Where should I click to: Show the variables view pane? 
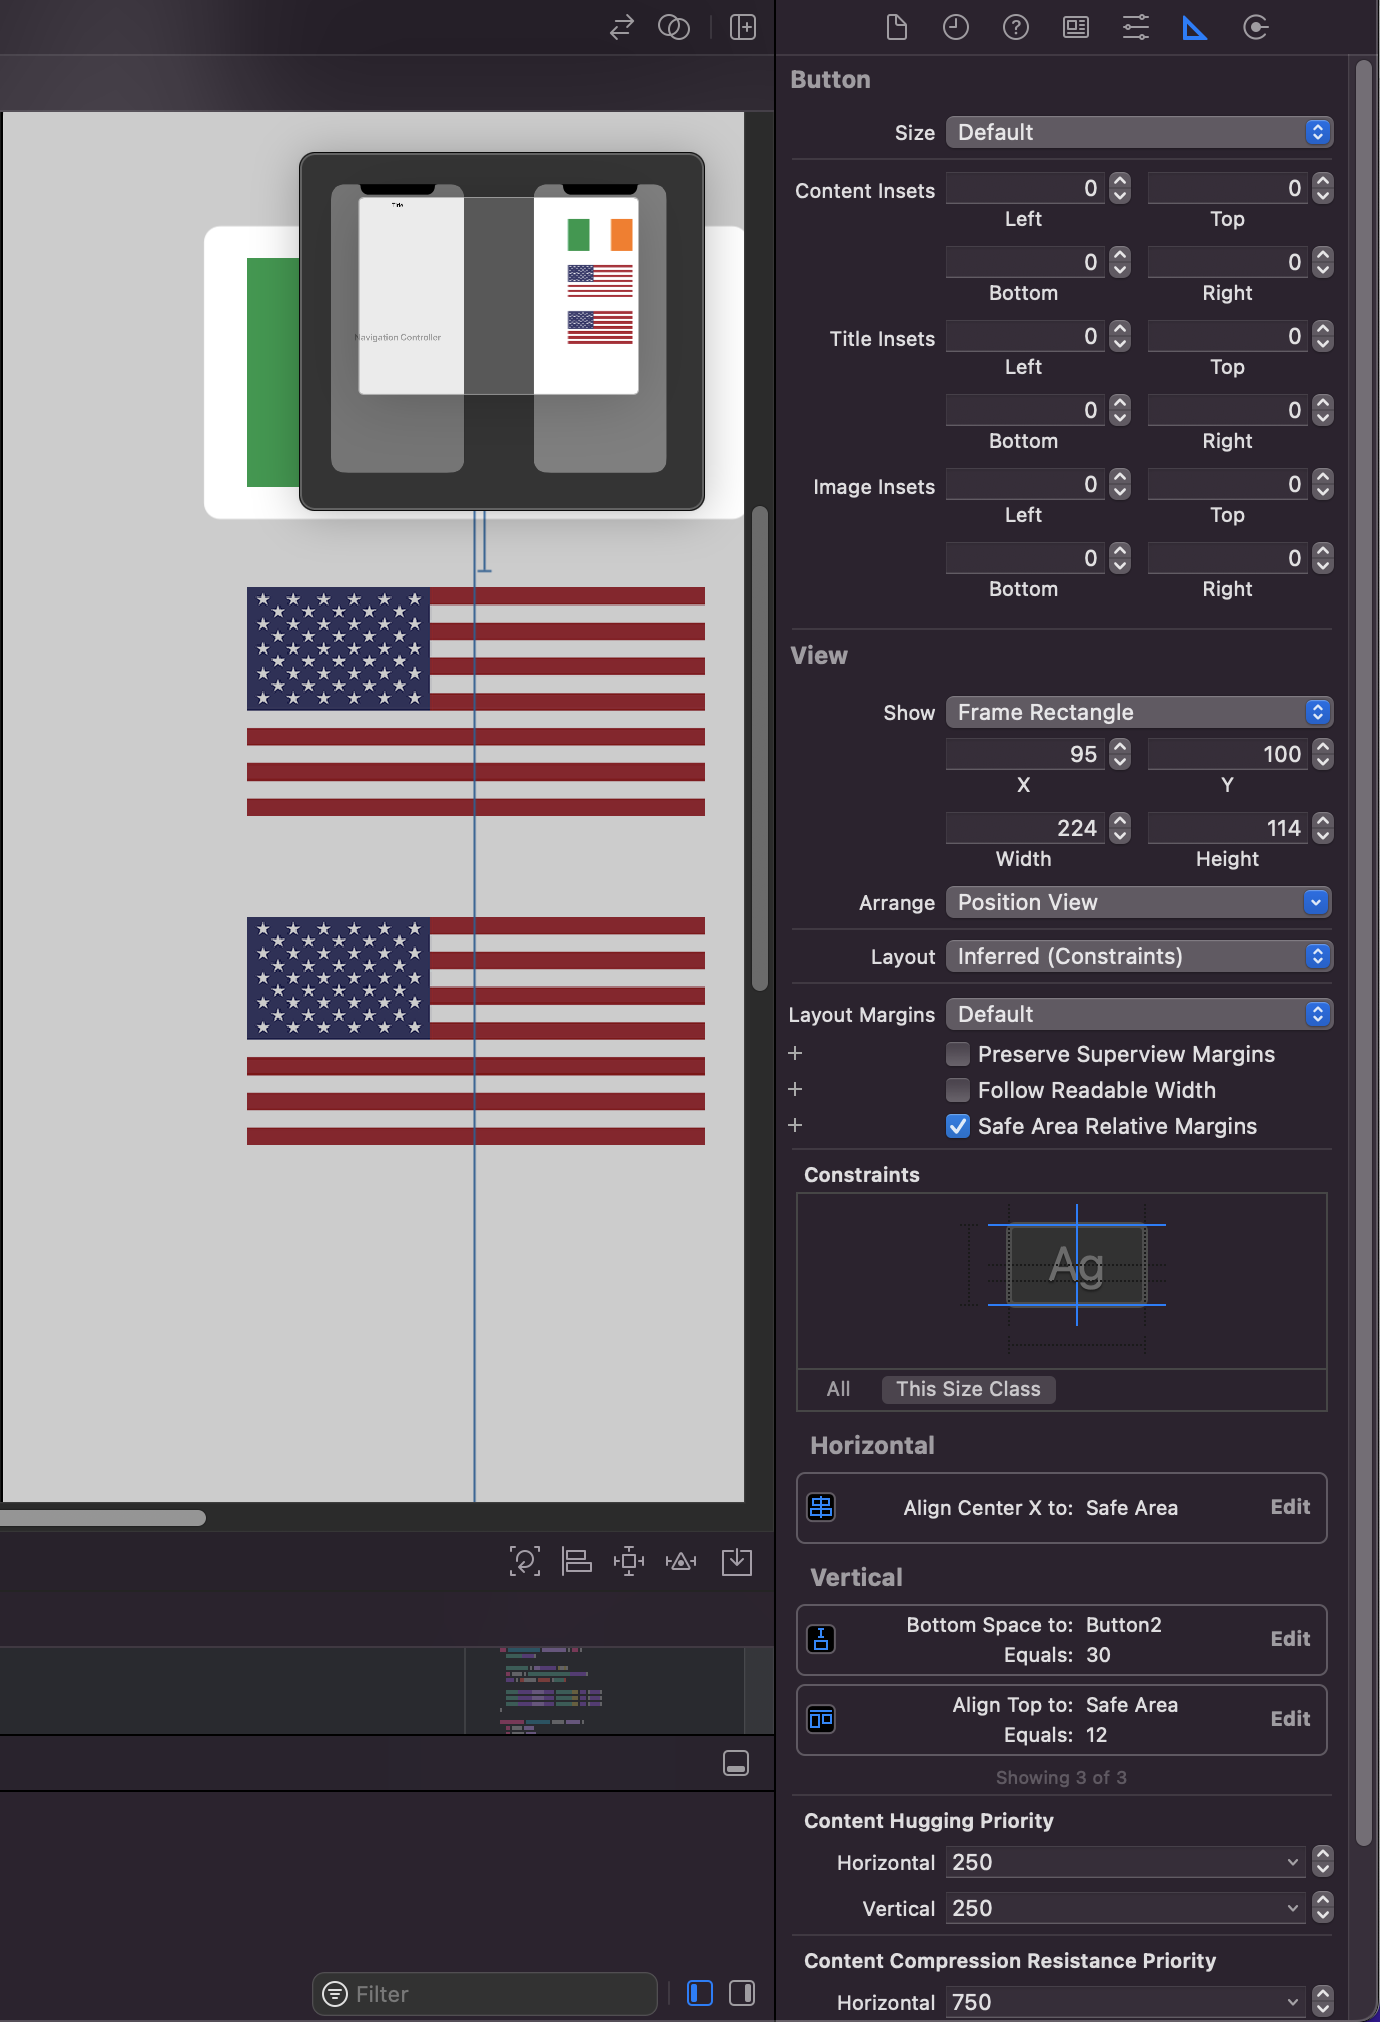[x=700, y=1993]
